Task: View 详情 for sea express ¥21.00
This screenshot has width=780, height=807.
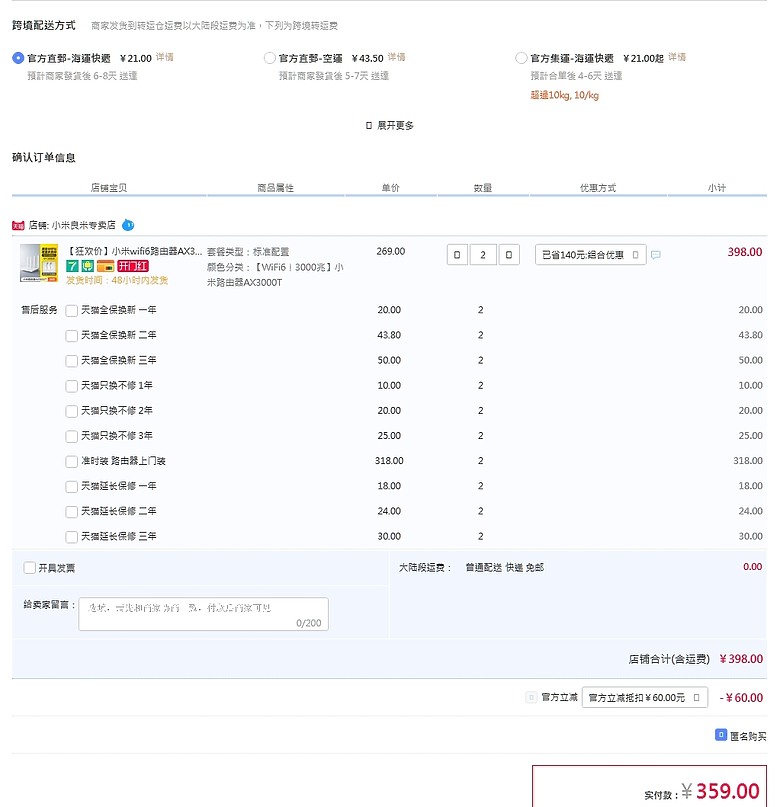Action: (165, 57)
